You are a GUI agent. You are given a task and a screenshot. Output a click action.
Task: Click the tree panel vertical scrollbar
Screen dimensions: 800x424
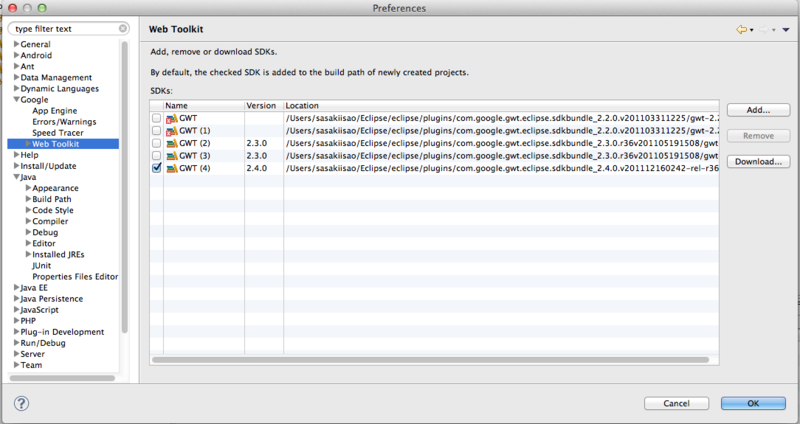click(x=124, y=186)
